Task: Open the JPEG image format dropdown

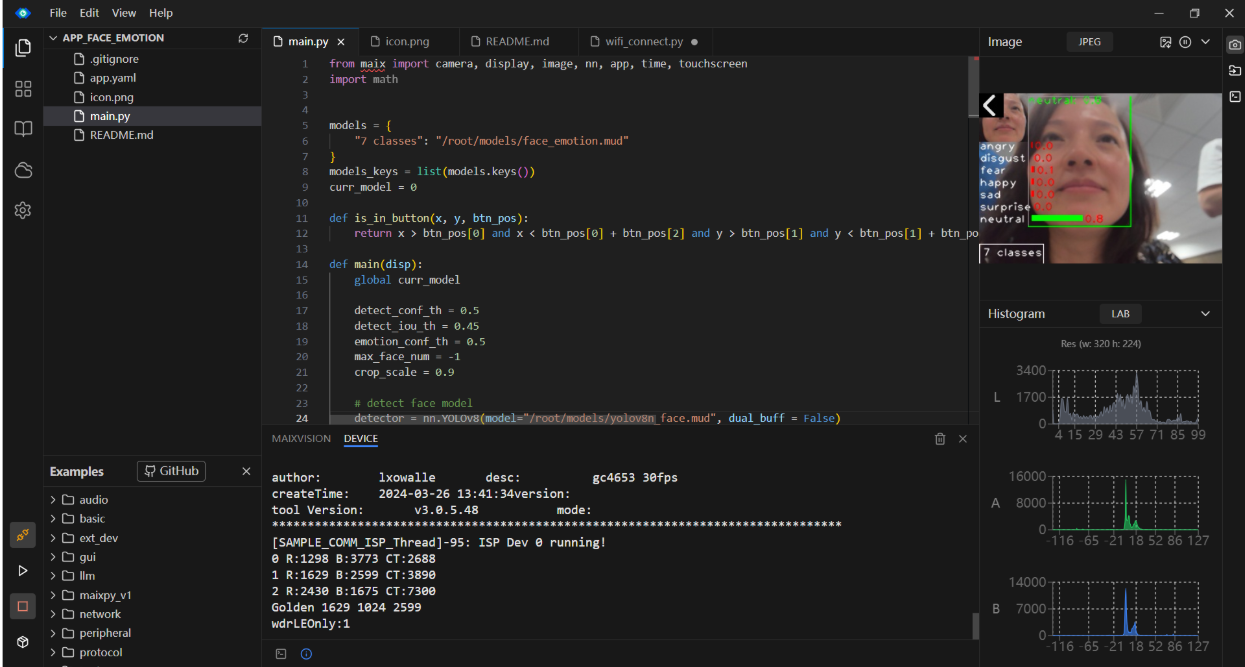Action: pos(1089,42)
